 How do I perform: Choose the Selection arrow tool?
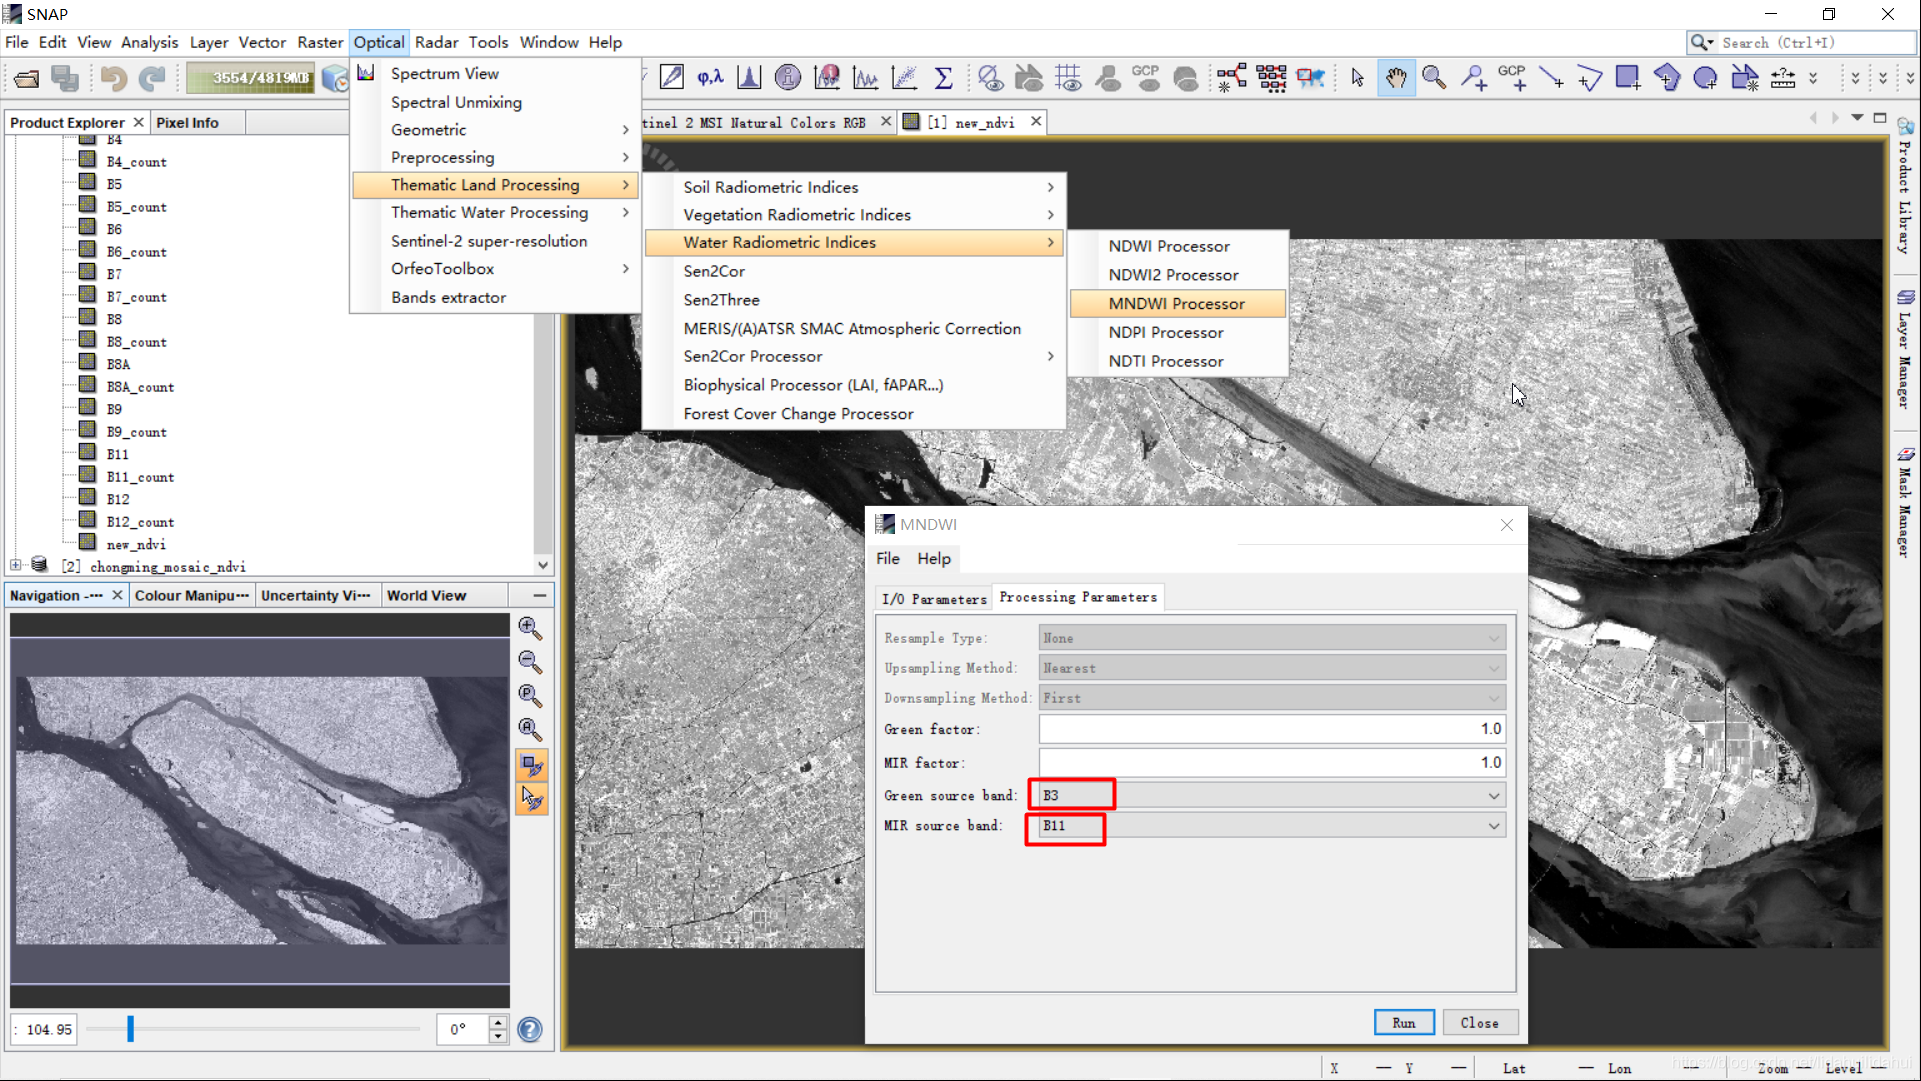(x=1357, y=78)
